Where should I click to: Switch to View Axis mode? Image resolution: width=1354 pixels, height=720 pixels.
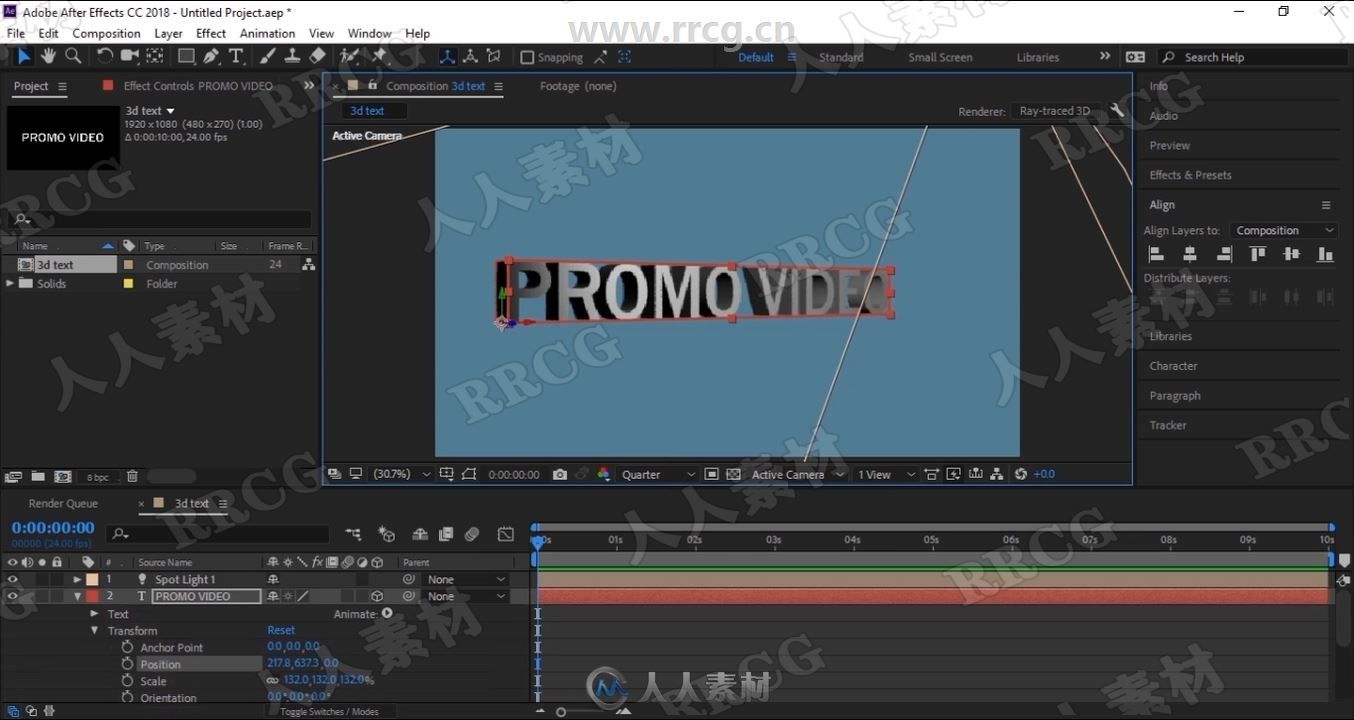493,57
